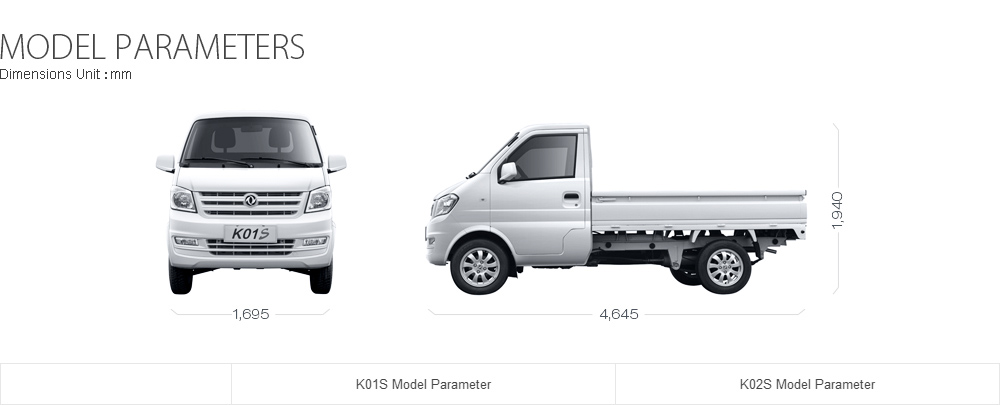
Task: Click the cab side window on side view
Action: tap(543, 157)
